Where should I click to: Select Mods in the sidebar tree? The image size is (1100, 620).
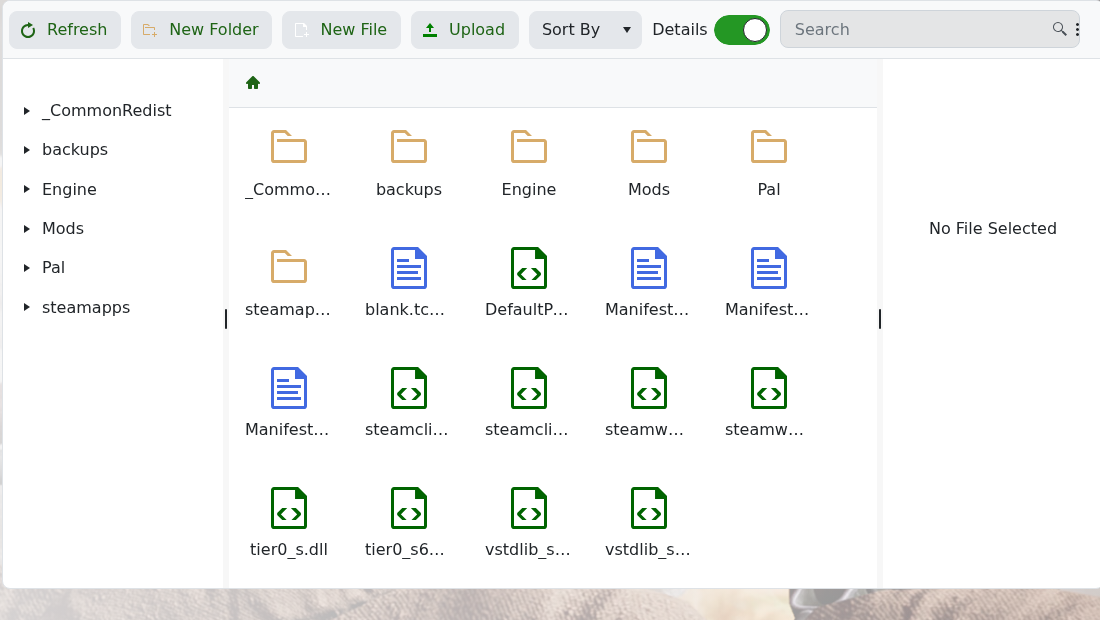coord(63,229)
